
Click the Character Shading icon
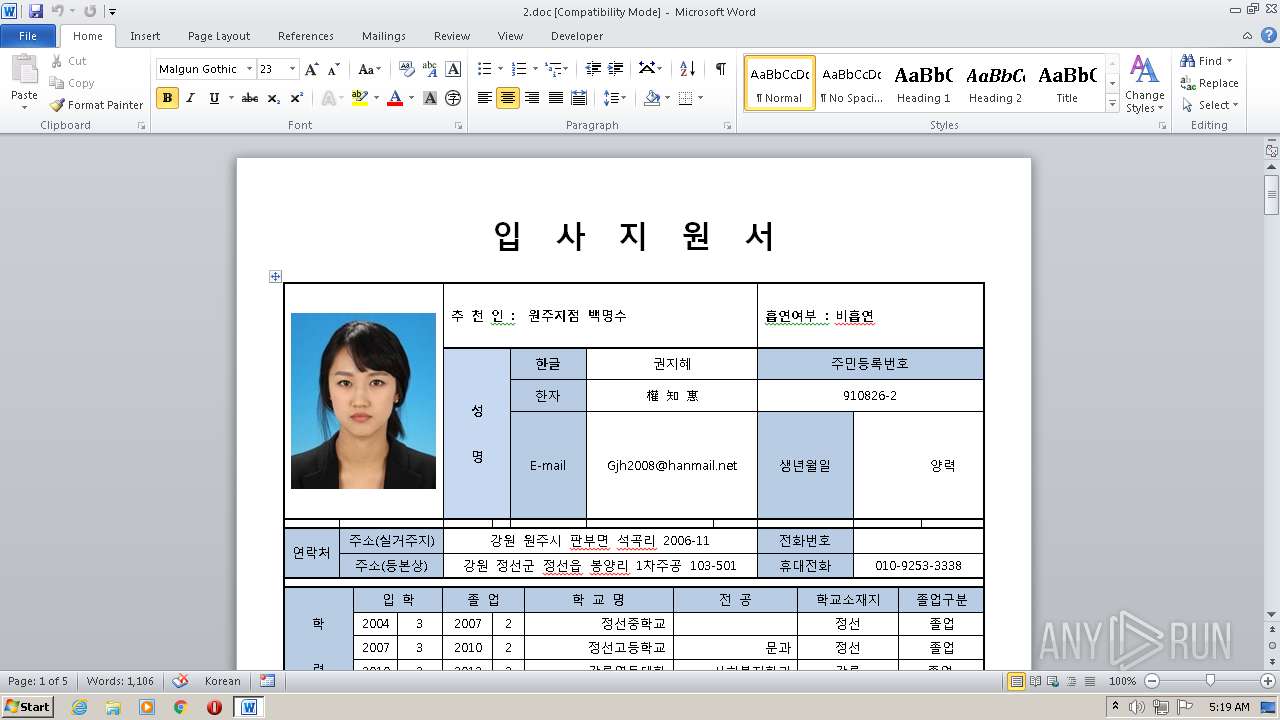pos(429,98)
